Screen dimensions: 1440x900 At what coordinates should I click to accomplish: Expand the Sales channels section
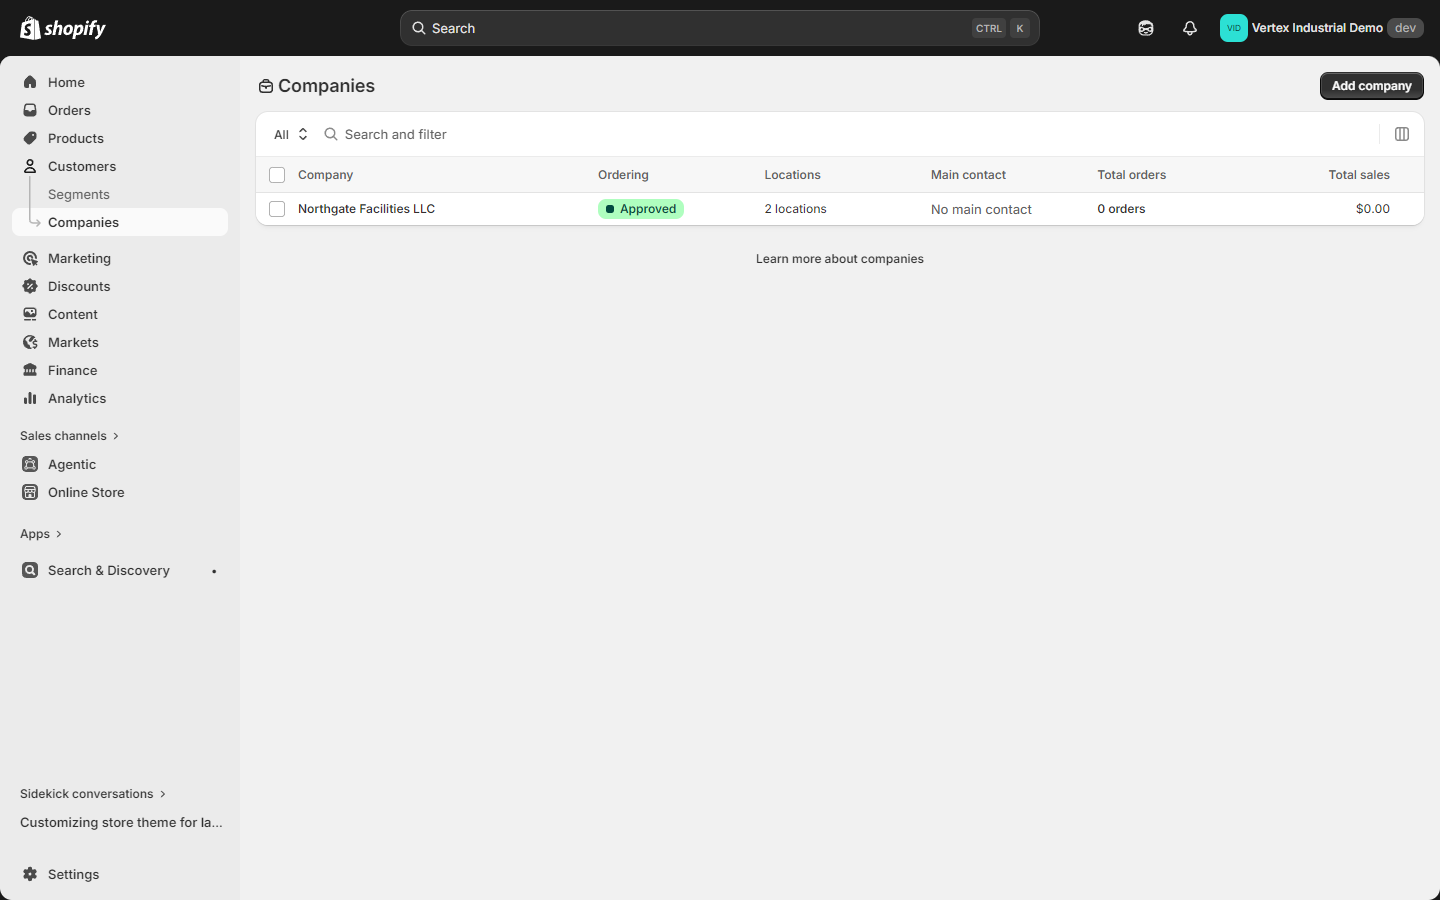[x=69, y=436]
